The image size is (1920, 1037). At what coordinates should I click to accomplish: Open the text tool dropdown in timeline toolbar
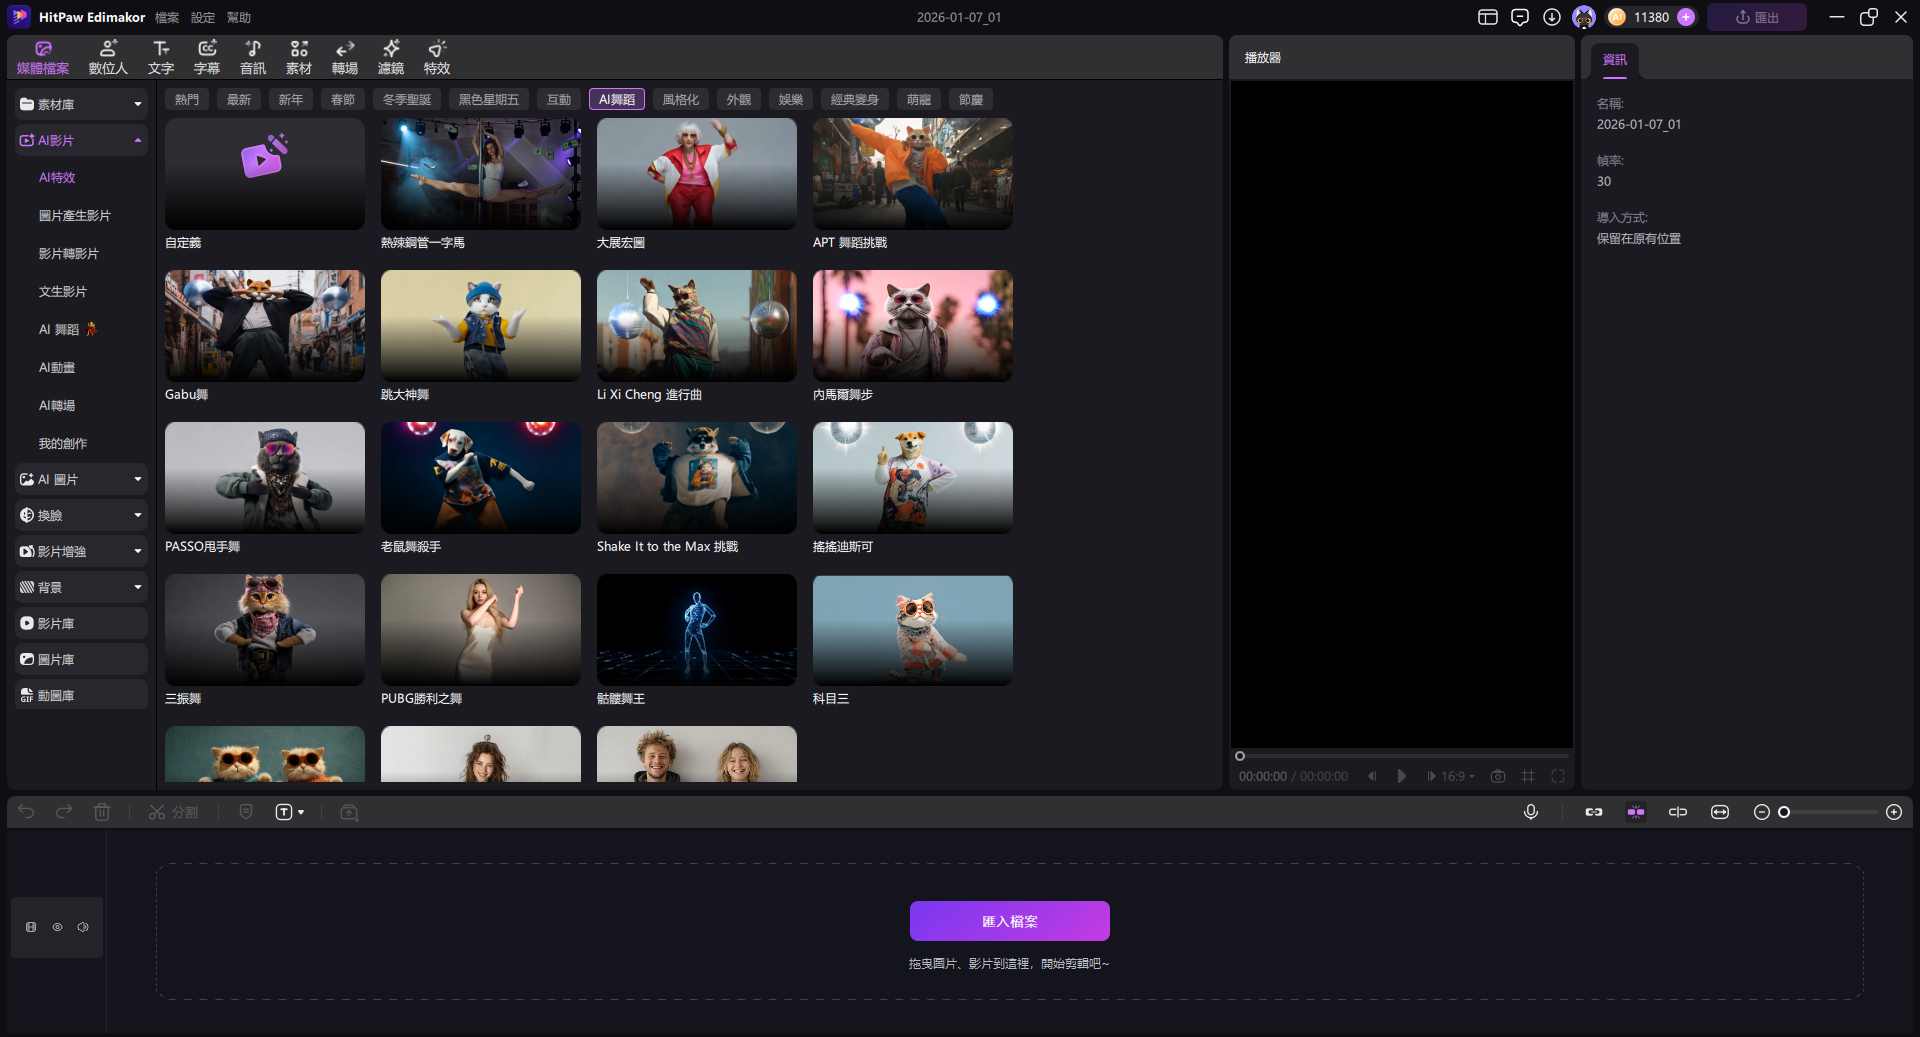click(290, 812)
